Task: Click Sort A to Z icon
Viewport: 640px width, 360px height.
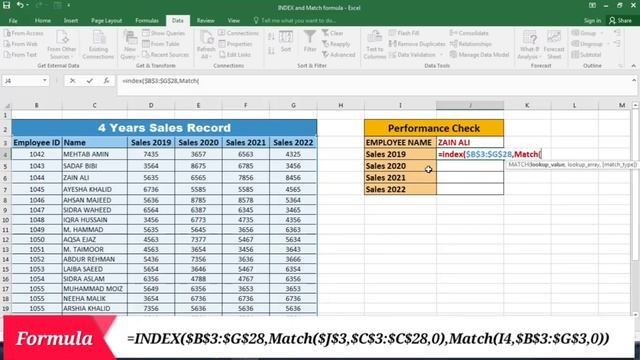Action: tap(271, 36)
